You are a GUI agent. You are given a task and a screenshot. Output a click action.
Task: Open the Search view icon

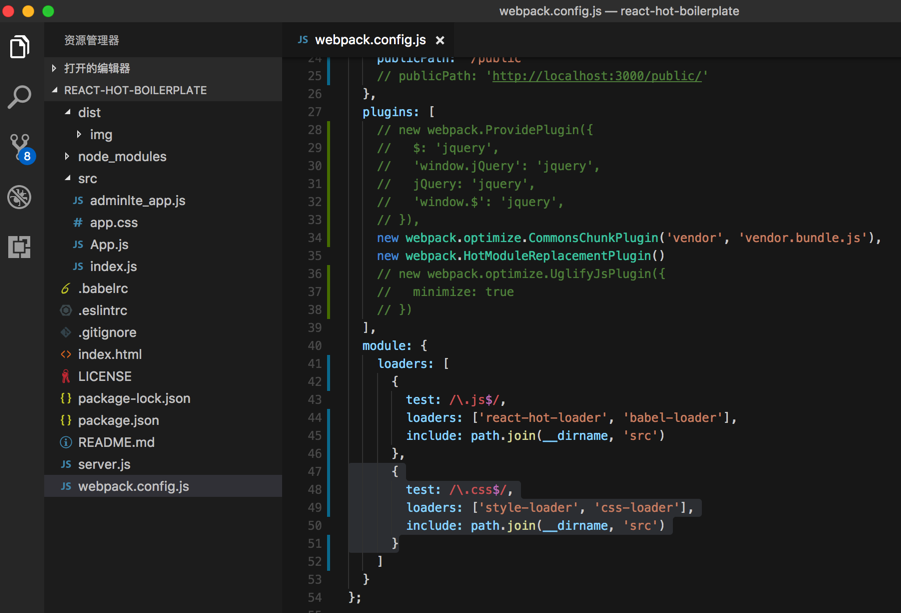click(20, 97)
